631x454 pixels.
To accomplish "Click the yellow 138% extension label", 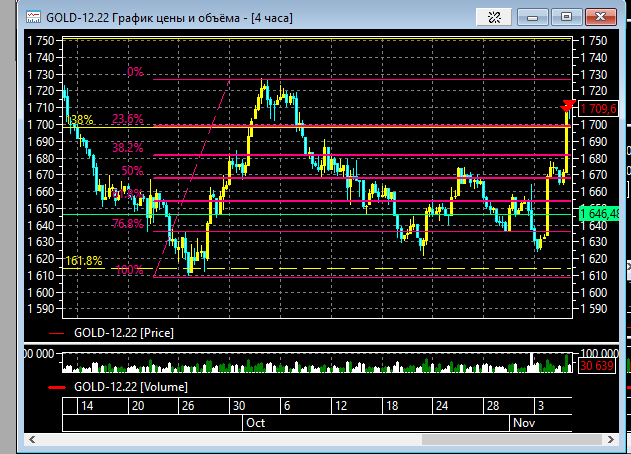I will pyautogui.click(x=80, y=120).
